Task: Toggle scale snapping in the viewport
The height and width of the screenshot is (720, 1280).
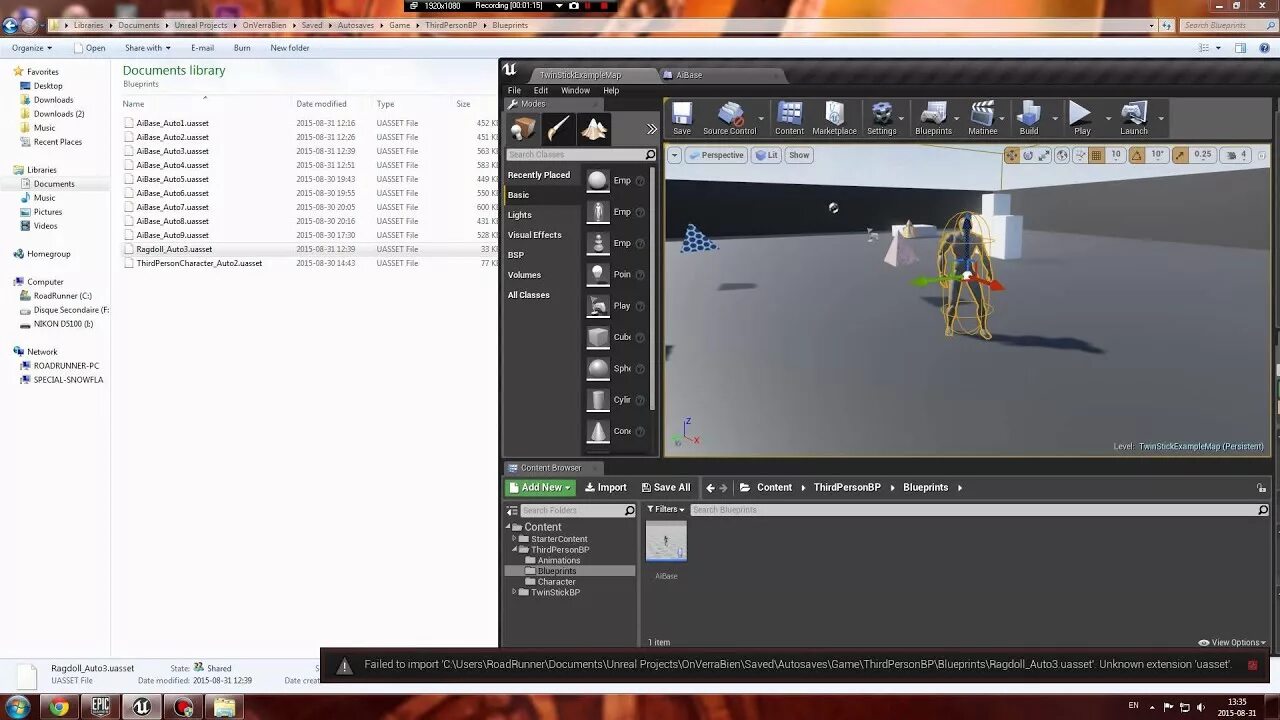Action: coord(1180,155)
